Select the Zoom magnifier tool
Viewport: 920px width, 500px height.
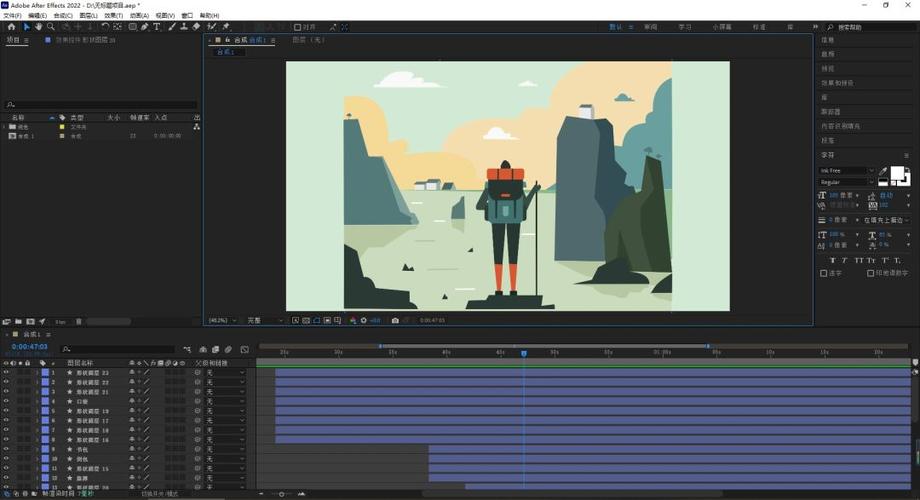(x=51, y=27)
